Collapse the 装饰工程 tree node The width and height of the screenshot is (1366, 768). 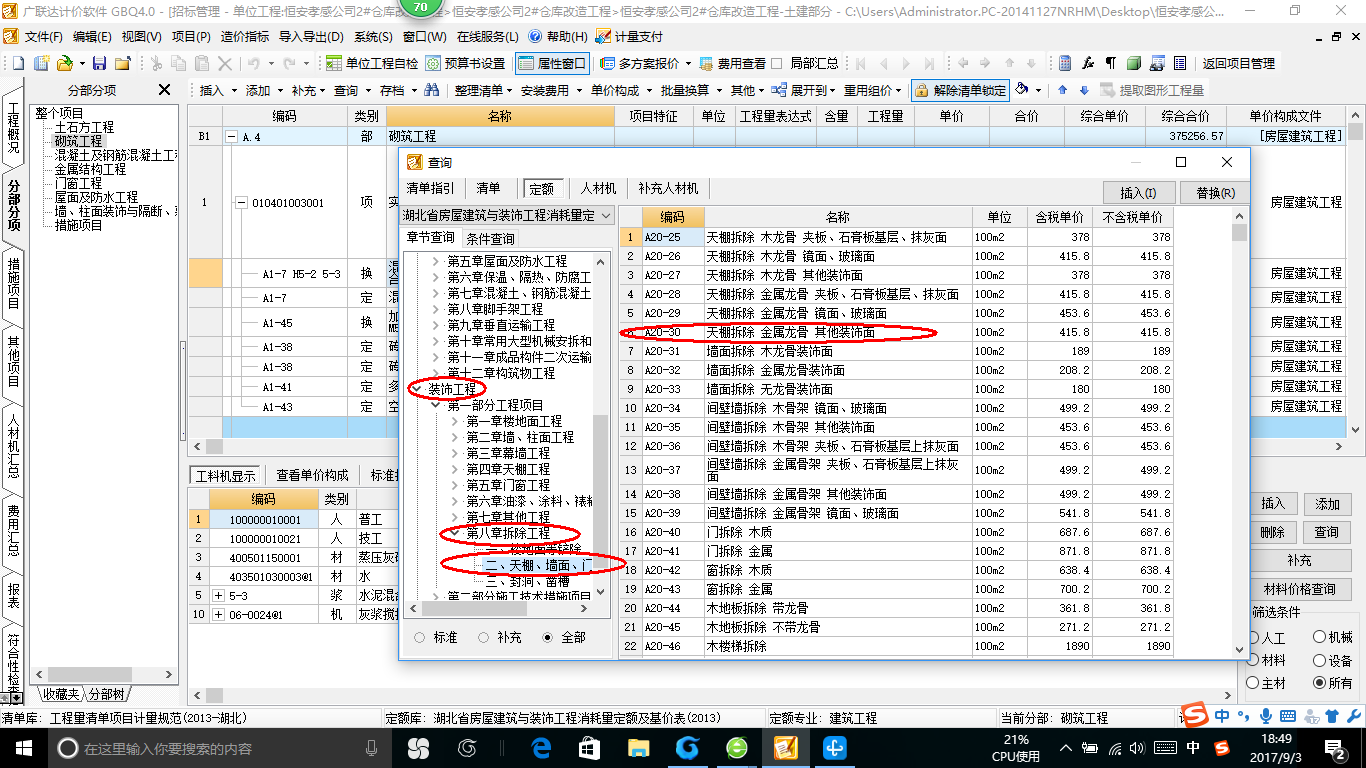(418, 389)
